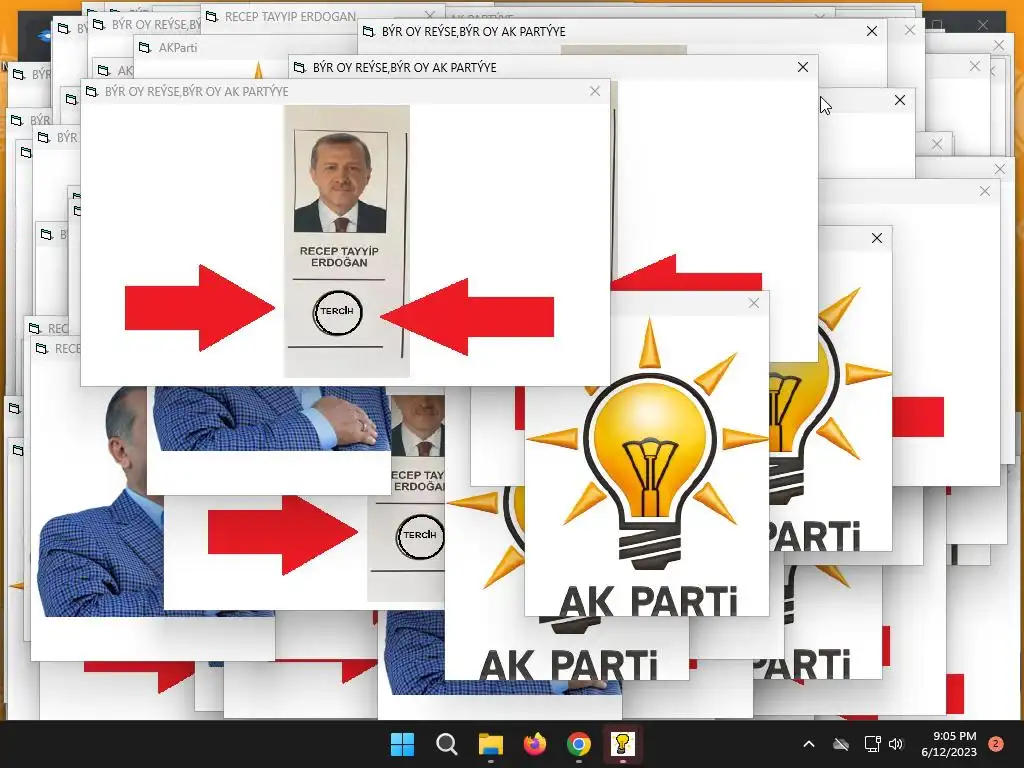This screenshot has width=1024, height=768.
Task: Click the TERCİH stamp in the front window
Action: click(x=337, y=312)
